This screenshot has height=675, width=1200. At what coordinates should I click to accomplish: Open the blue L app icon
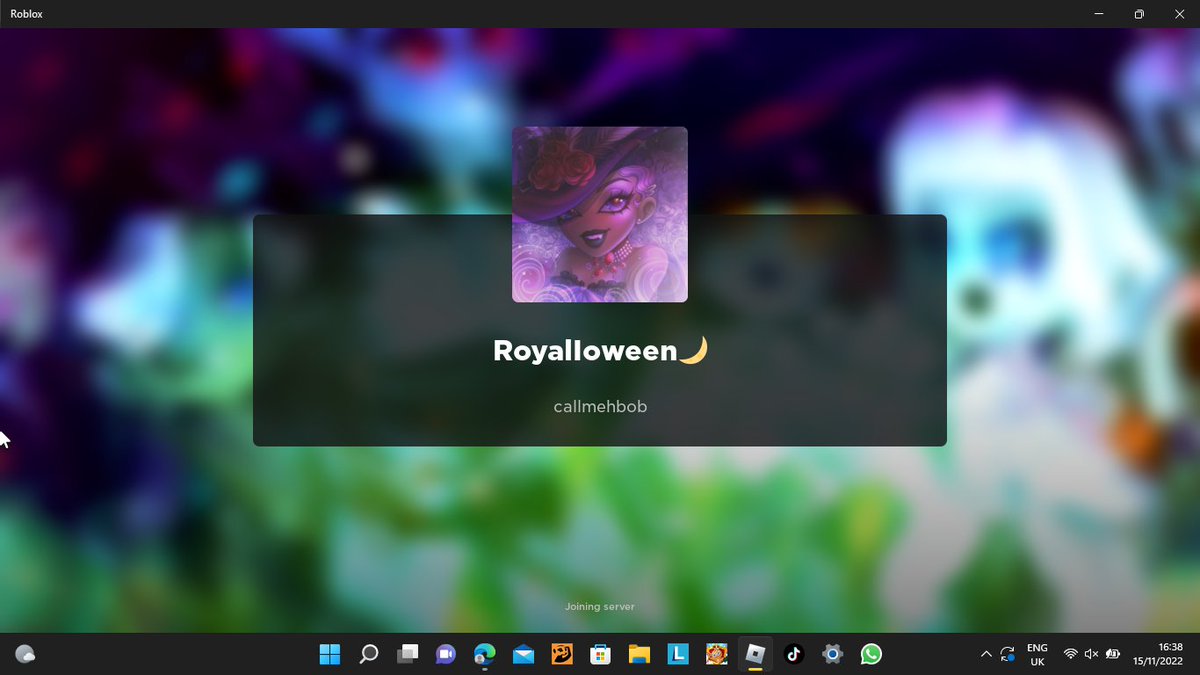pyautogui.click(x=678, y=654)
